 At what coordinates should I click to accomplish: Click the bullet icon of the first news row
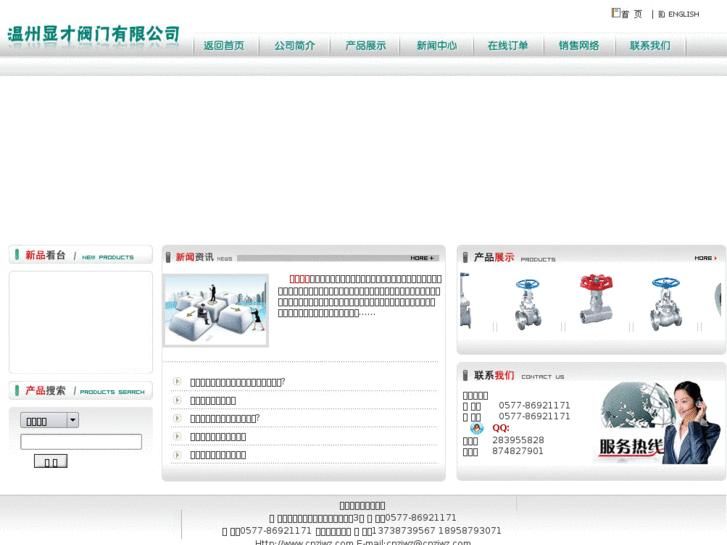177,381
